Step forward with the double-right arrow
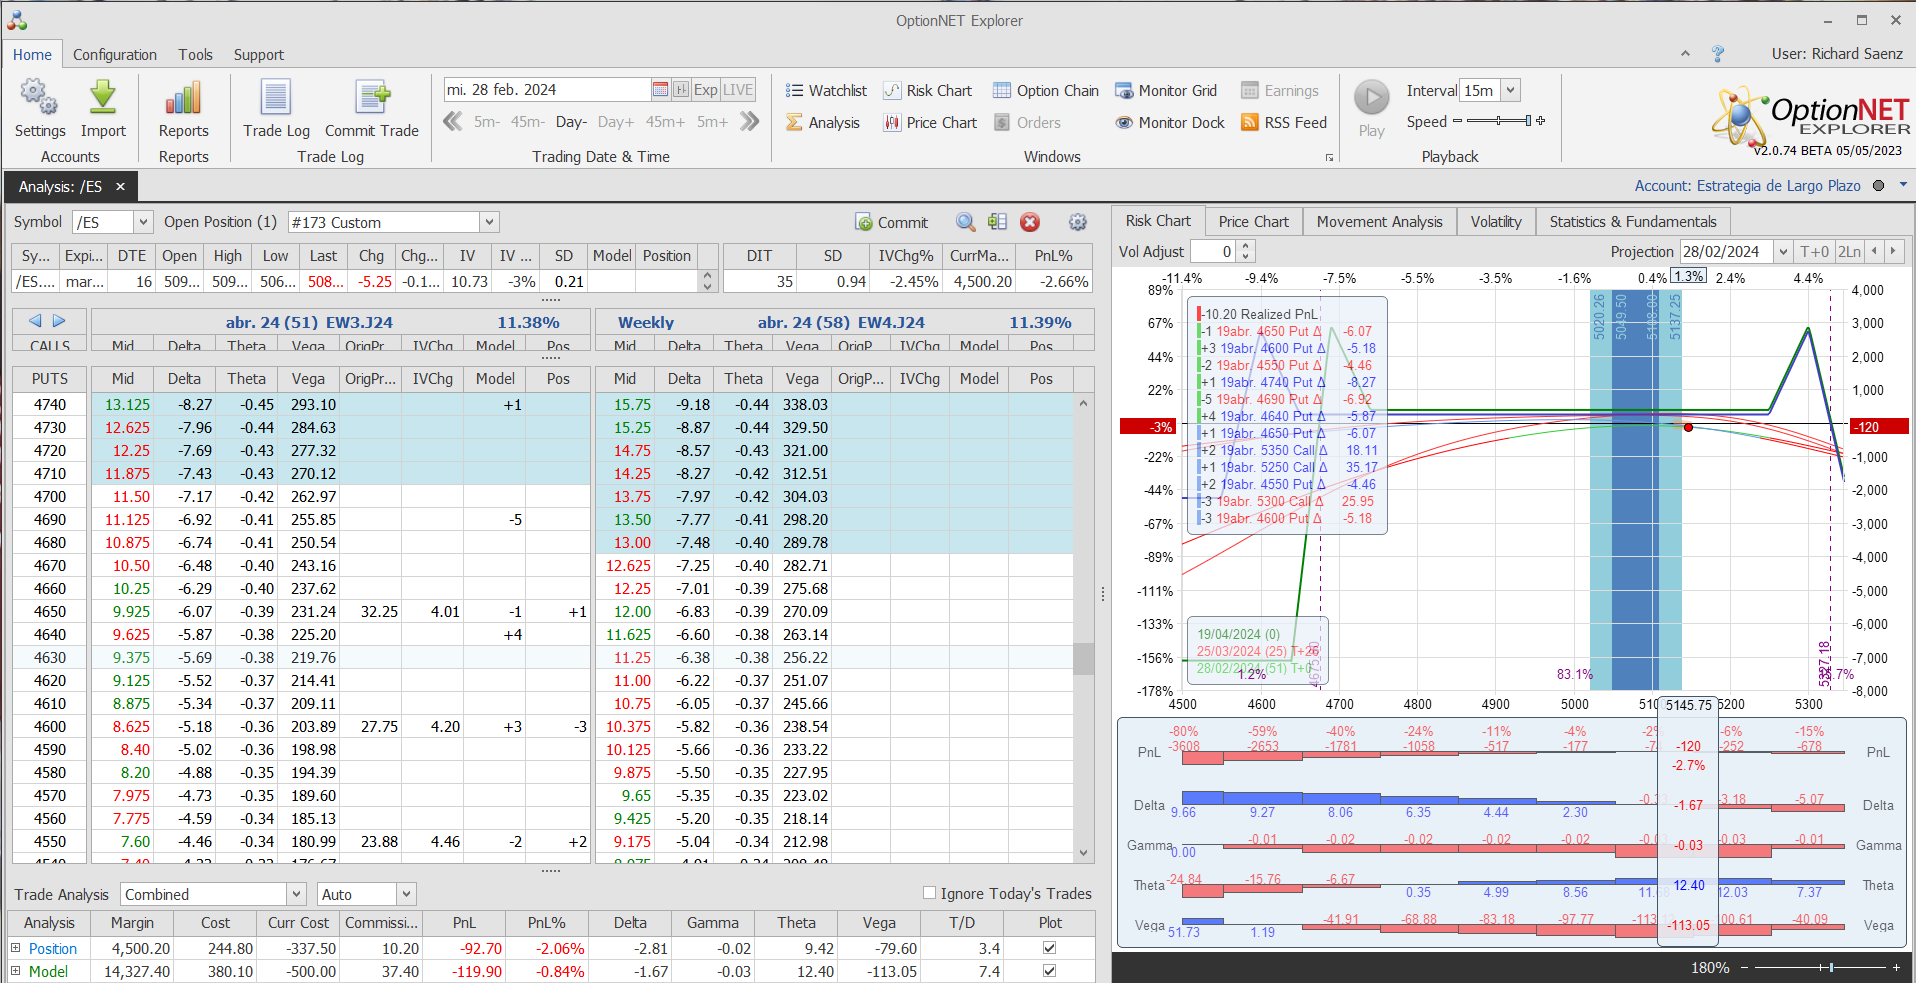 [x=749, y=122]
